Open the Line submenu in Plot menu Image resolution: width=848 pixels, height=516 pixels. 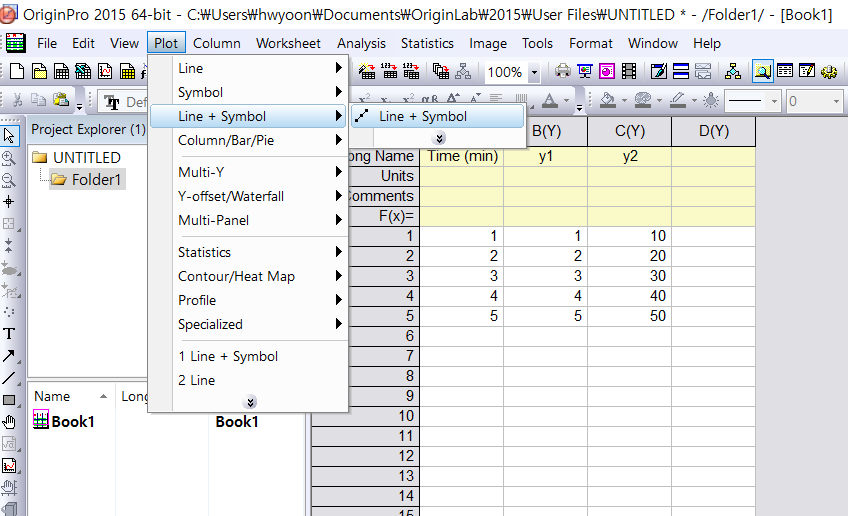[248, 68]
